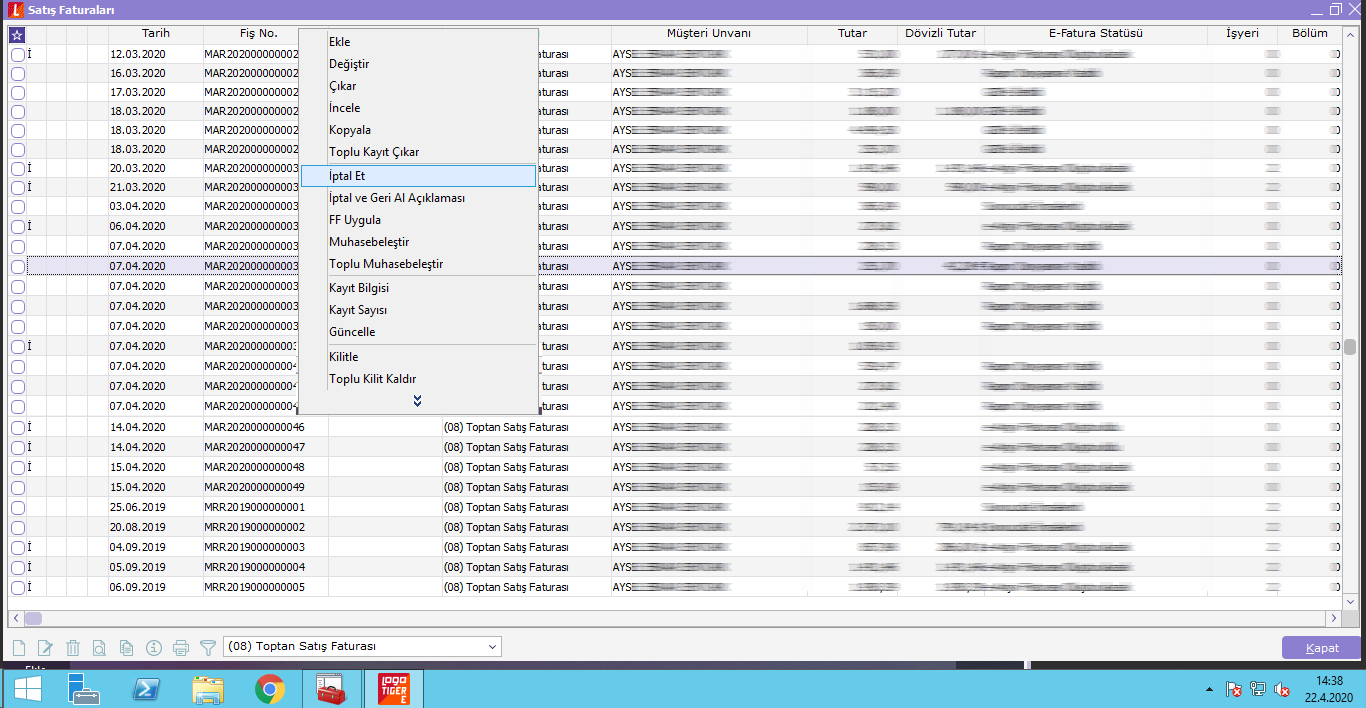Screen dimensions: 1366x708
Task: Click the new record (Ekle) icon
Action: [x=18, y=648]
